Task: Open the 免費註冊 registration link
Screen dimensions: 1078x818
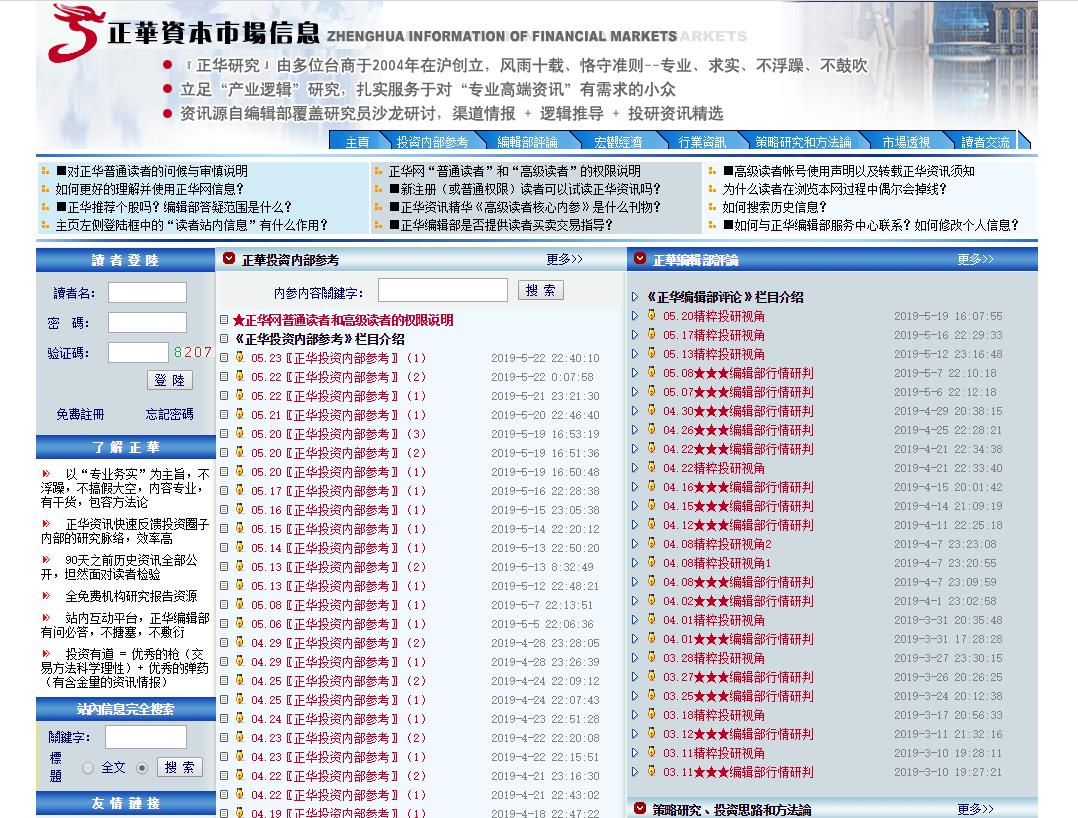Action: 80,414
